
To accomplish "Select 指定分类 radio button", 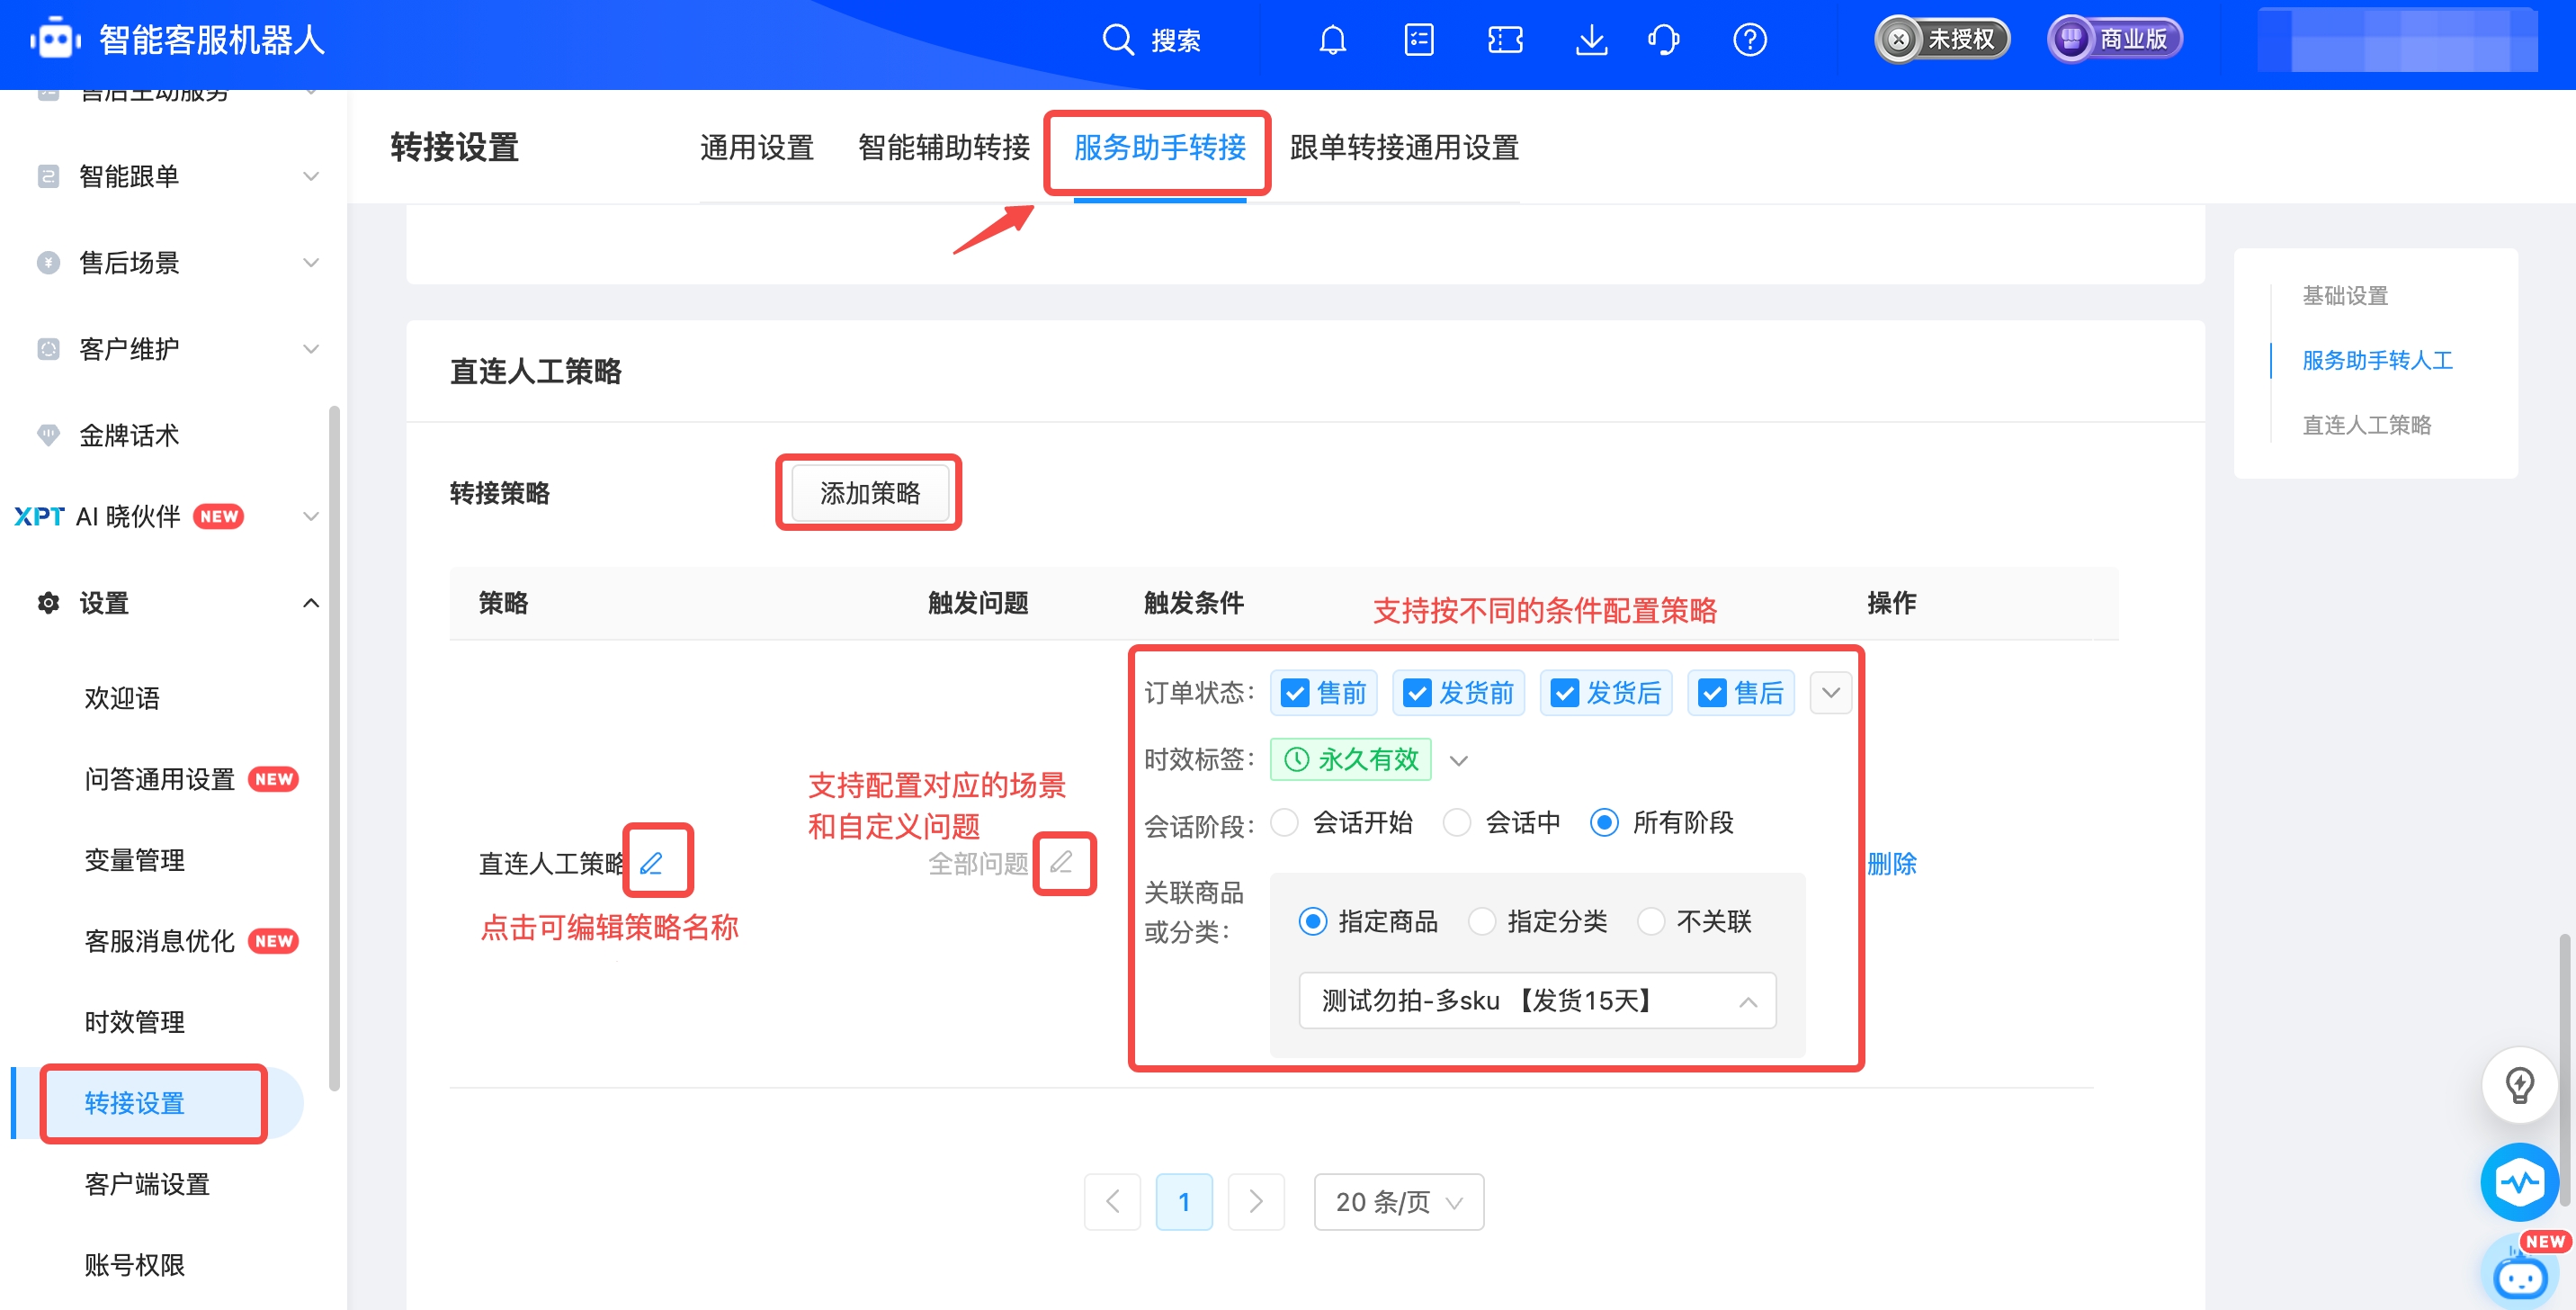I will (1482, 921).
